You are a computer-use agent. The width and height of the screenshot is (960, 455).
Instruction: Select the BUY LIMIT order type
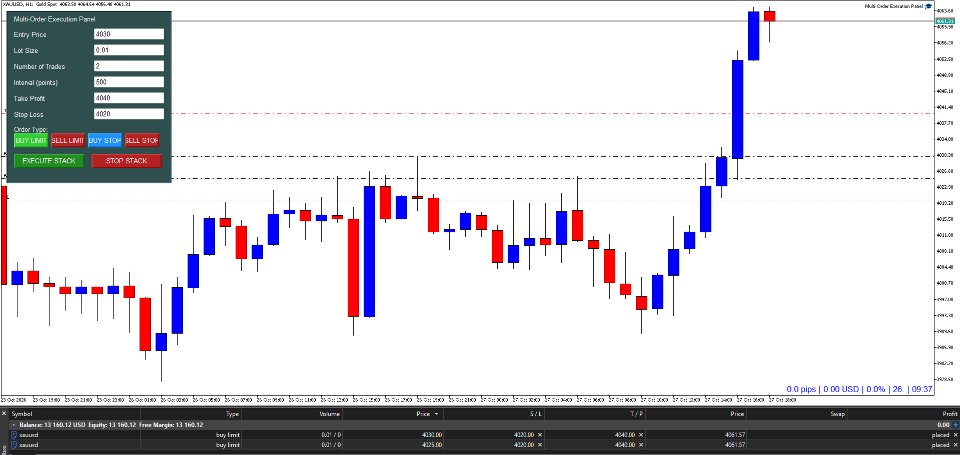[x=31, y=140]
